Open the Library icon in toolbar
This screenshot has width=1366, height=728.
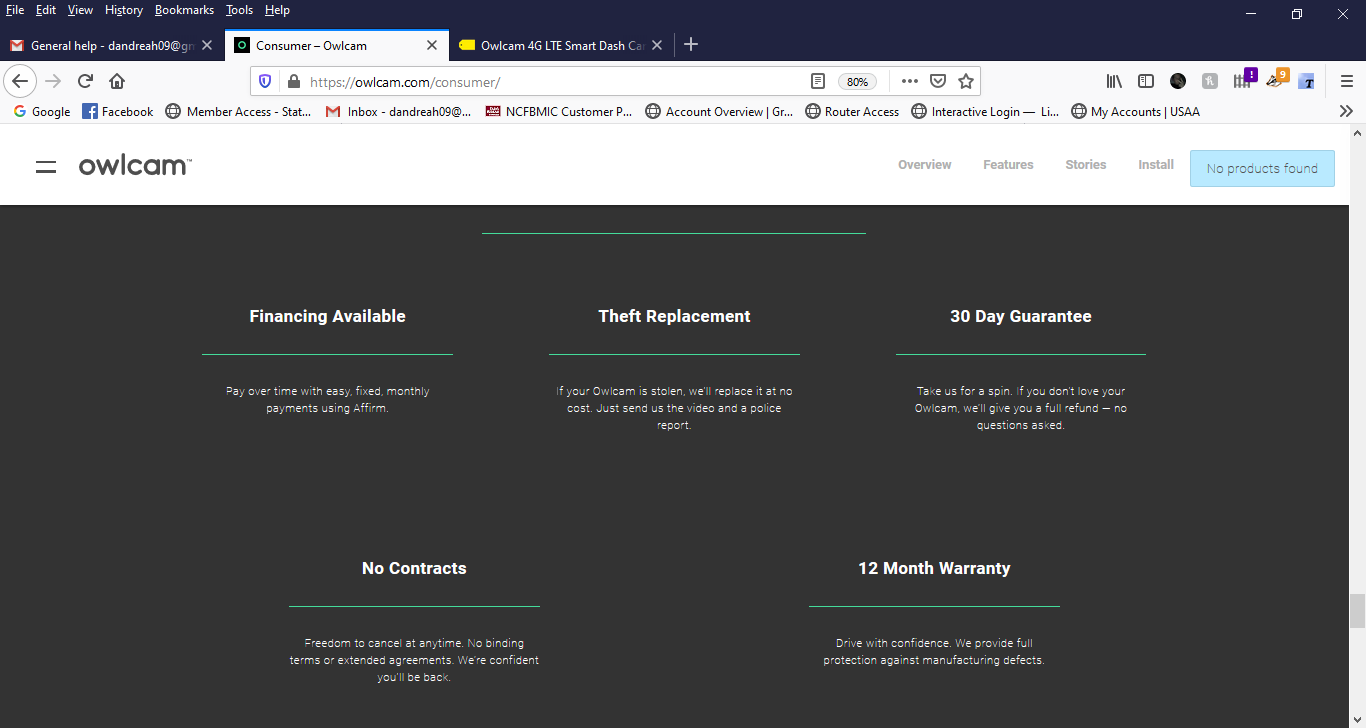point(1114,81)
